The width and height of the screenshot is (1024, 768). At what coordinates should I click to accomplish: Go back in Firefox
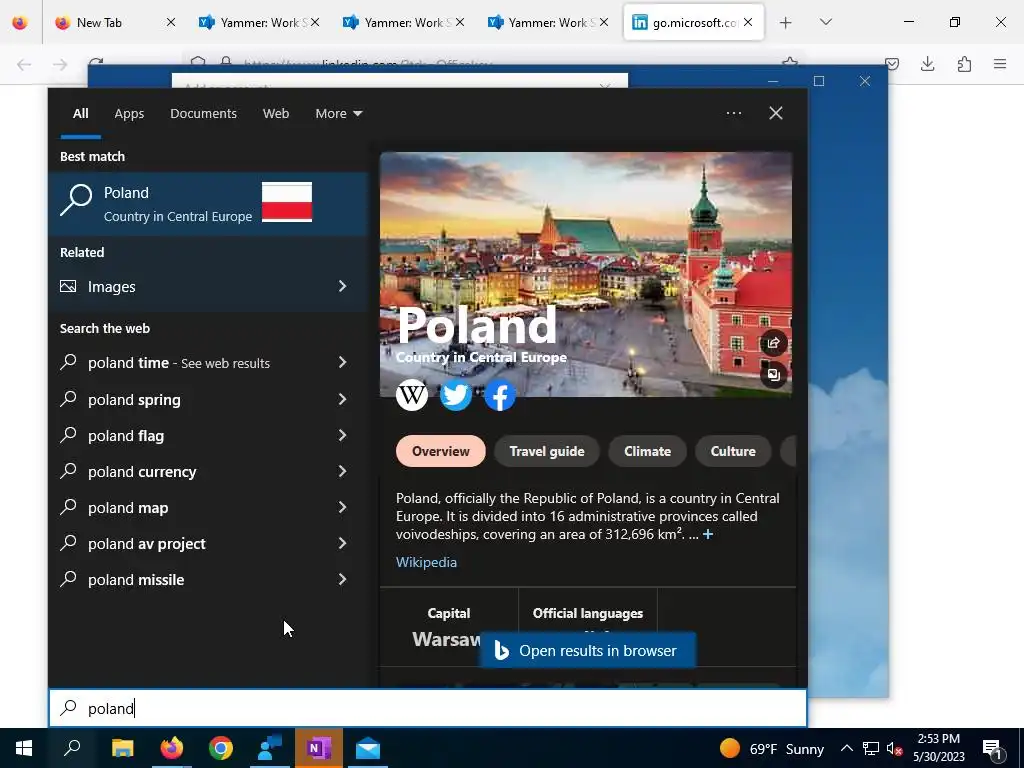pos(24,64)
